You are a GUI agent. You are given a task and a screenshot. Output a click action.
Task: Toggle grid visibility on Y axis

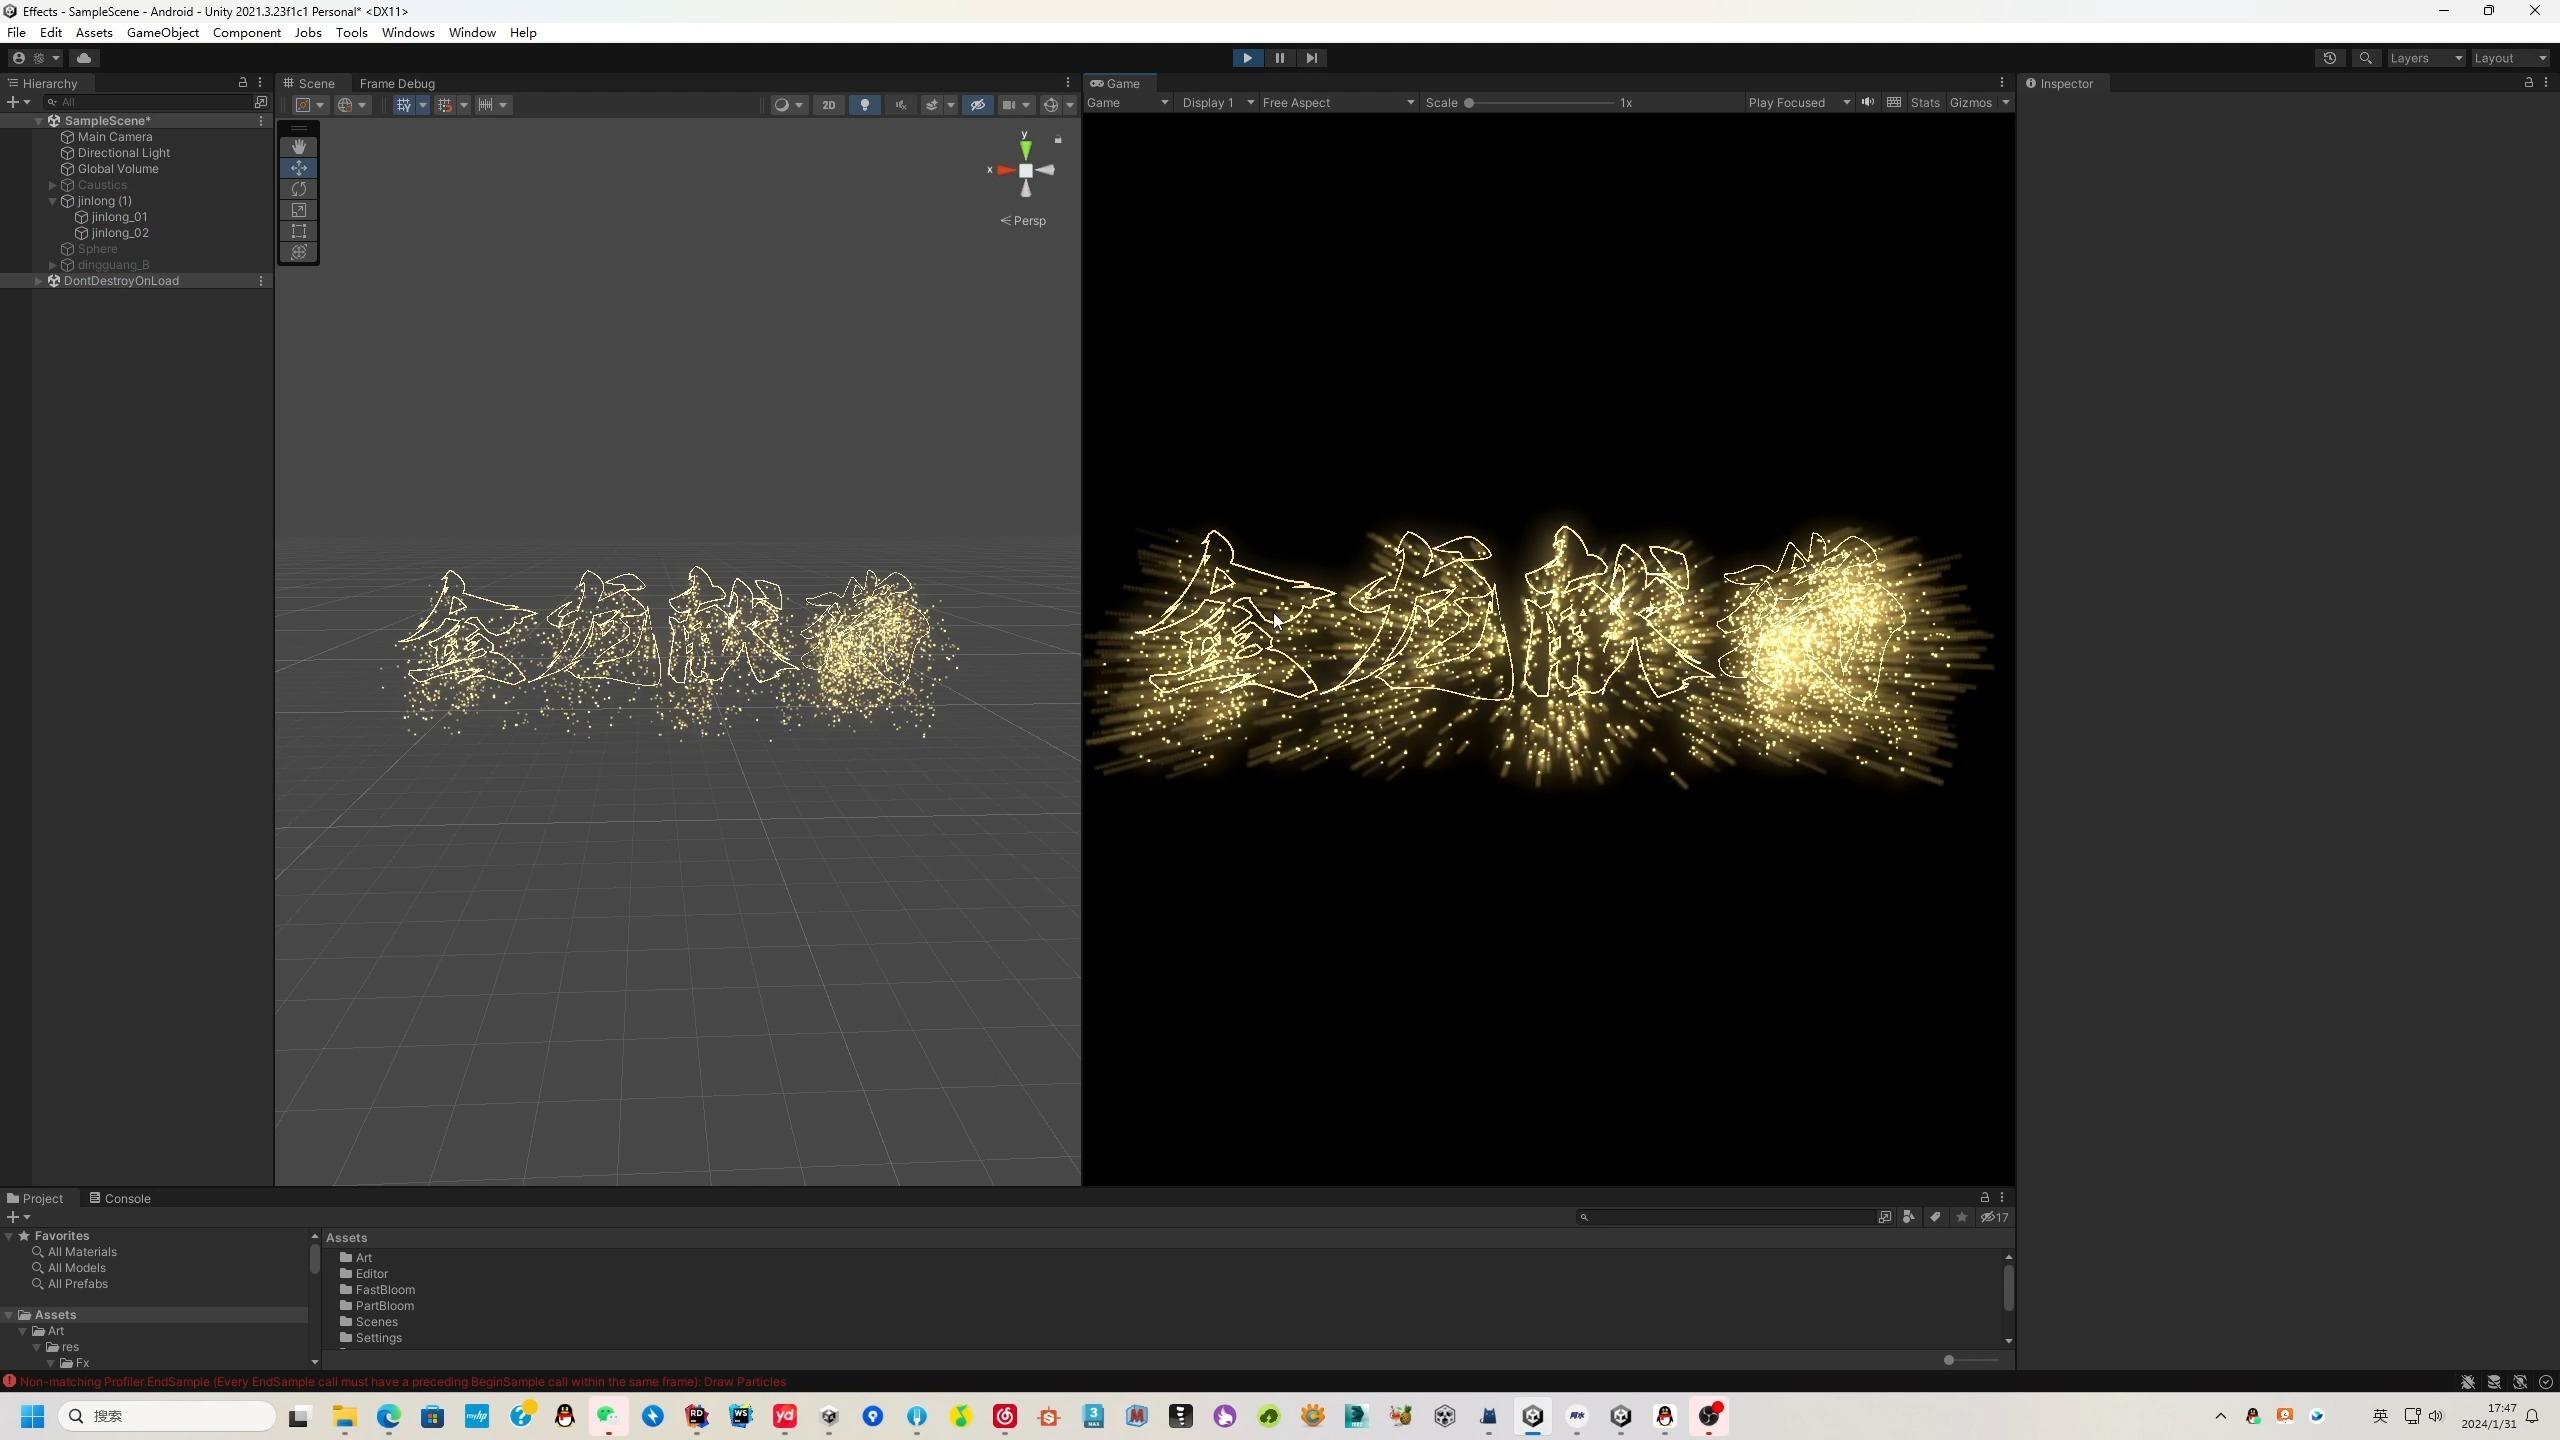point(403,105)
